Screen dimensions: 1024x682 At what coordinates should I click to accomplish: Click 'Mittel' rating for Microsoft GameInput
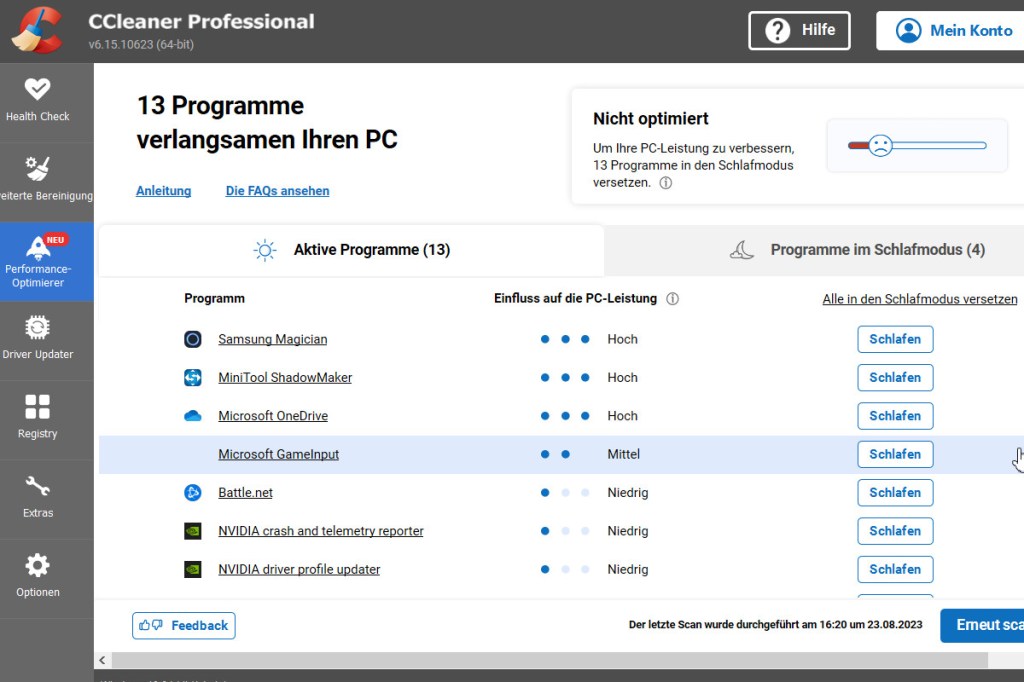click(624, 455)
